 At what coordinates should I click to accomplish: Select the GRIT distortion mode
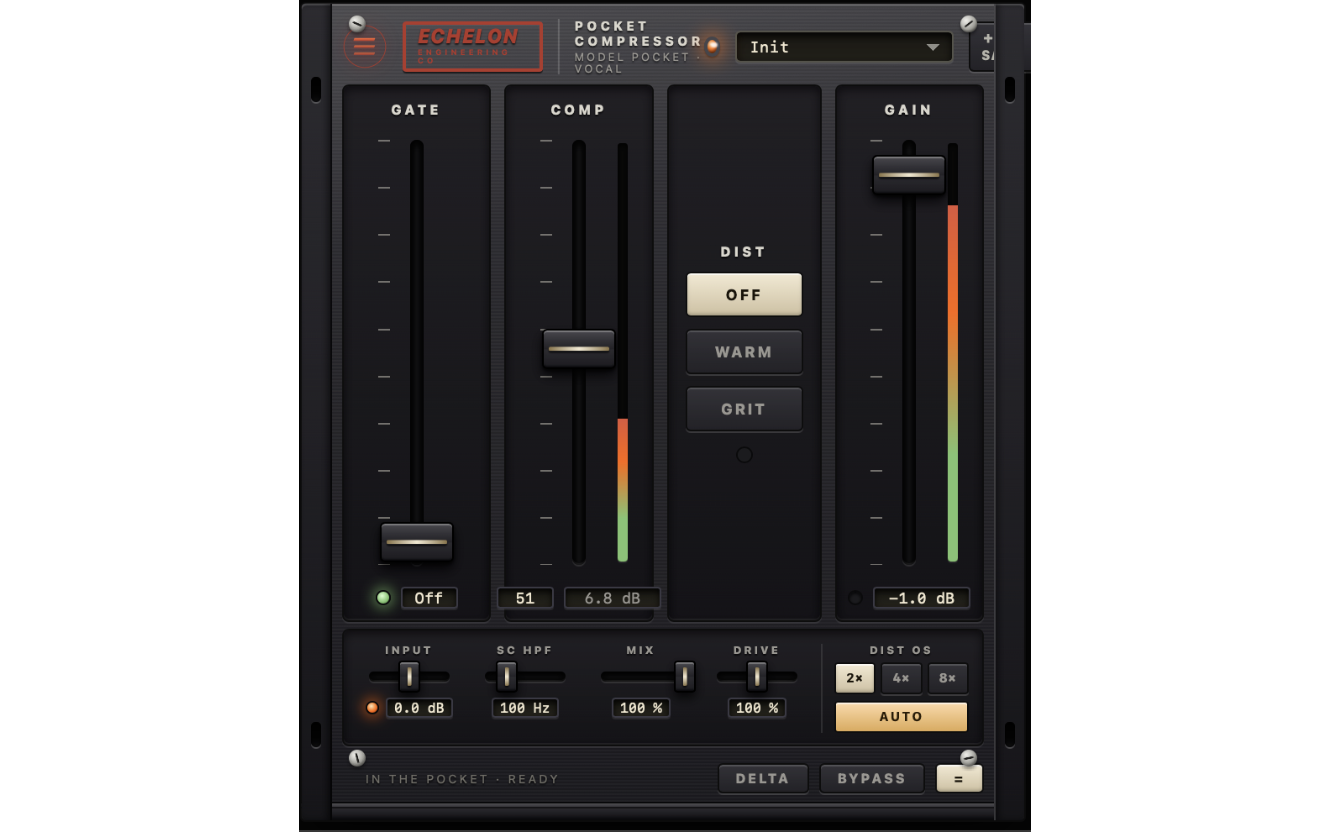pos(744,409)
